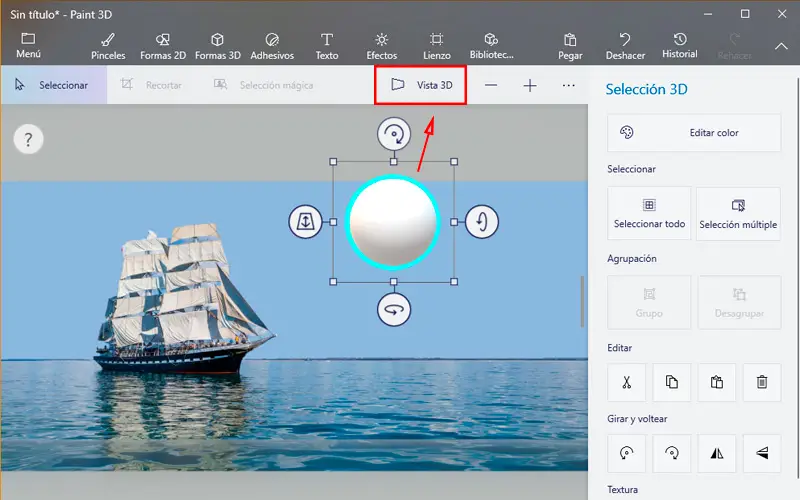The width and height of the screenshot is (800, 500).
Task: Open the Adhesivos stickers tab
Action: click(x=272, y=46)
